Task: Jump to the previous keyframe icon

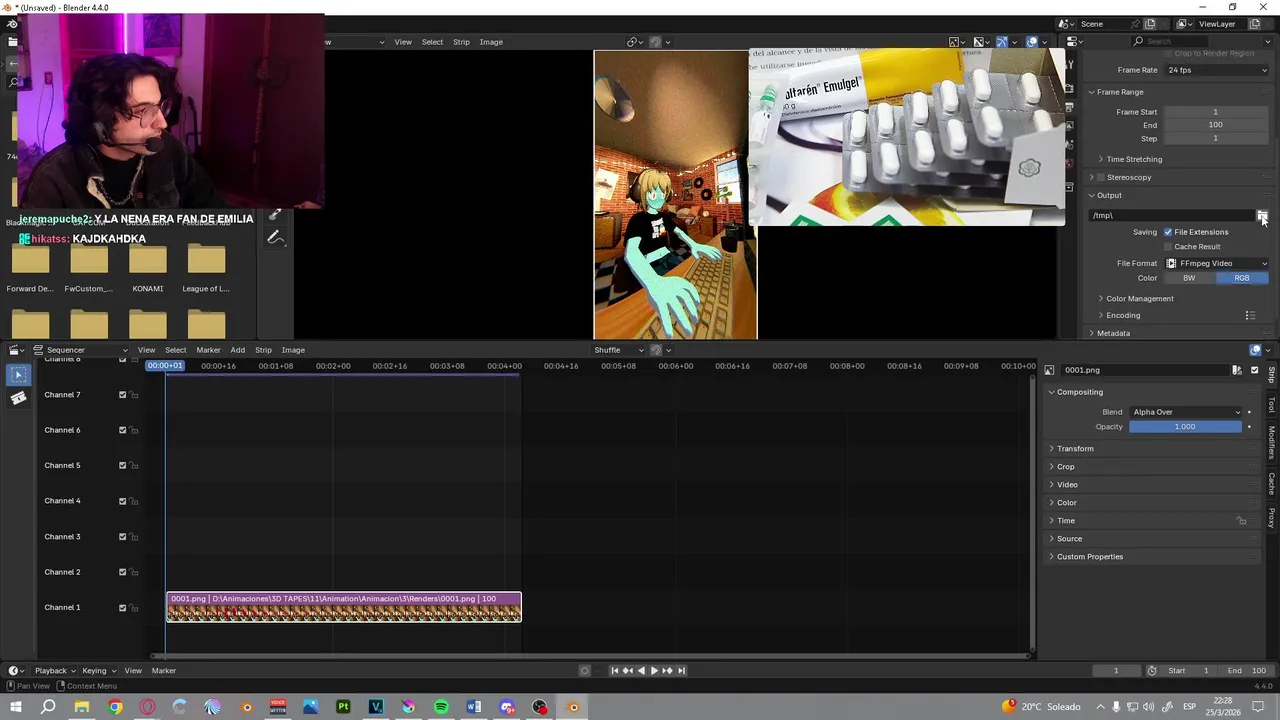Action: 628,671
